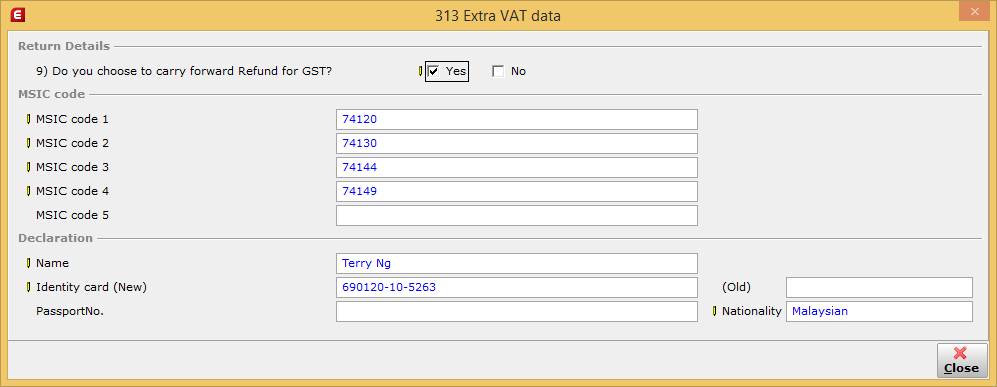This screenshot has height=387, width=997.
Task: Click the Name field showing Terry Ng
Action: 517,263
